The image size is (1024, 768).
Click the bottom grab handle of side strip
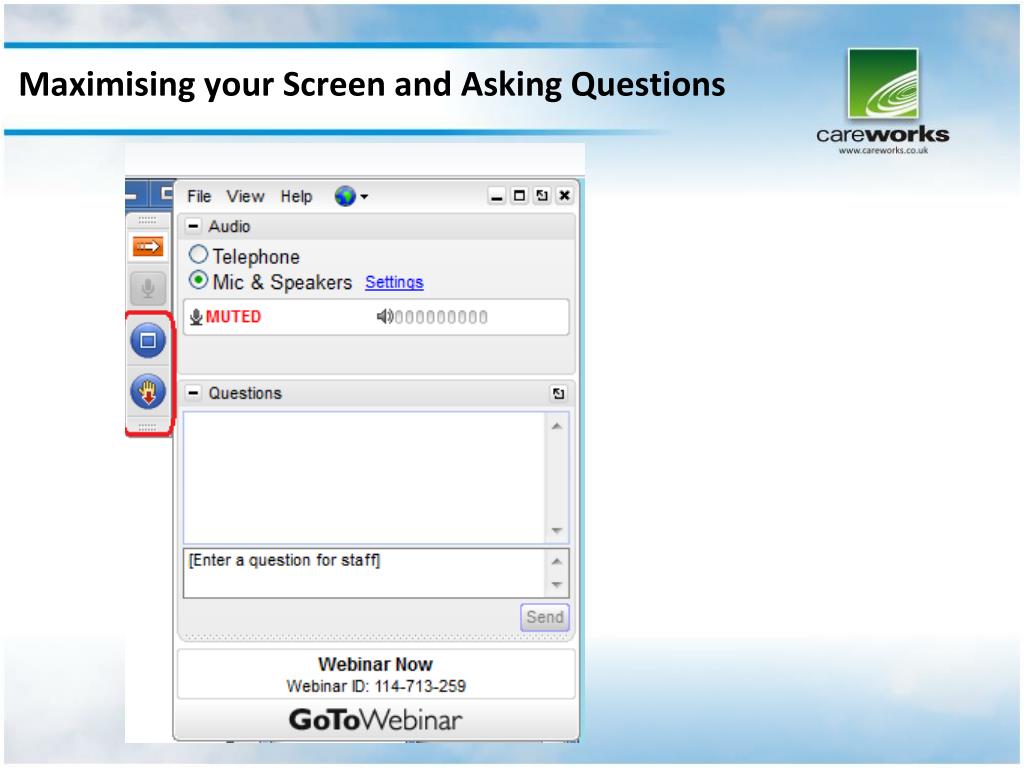point(148,426)
